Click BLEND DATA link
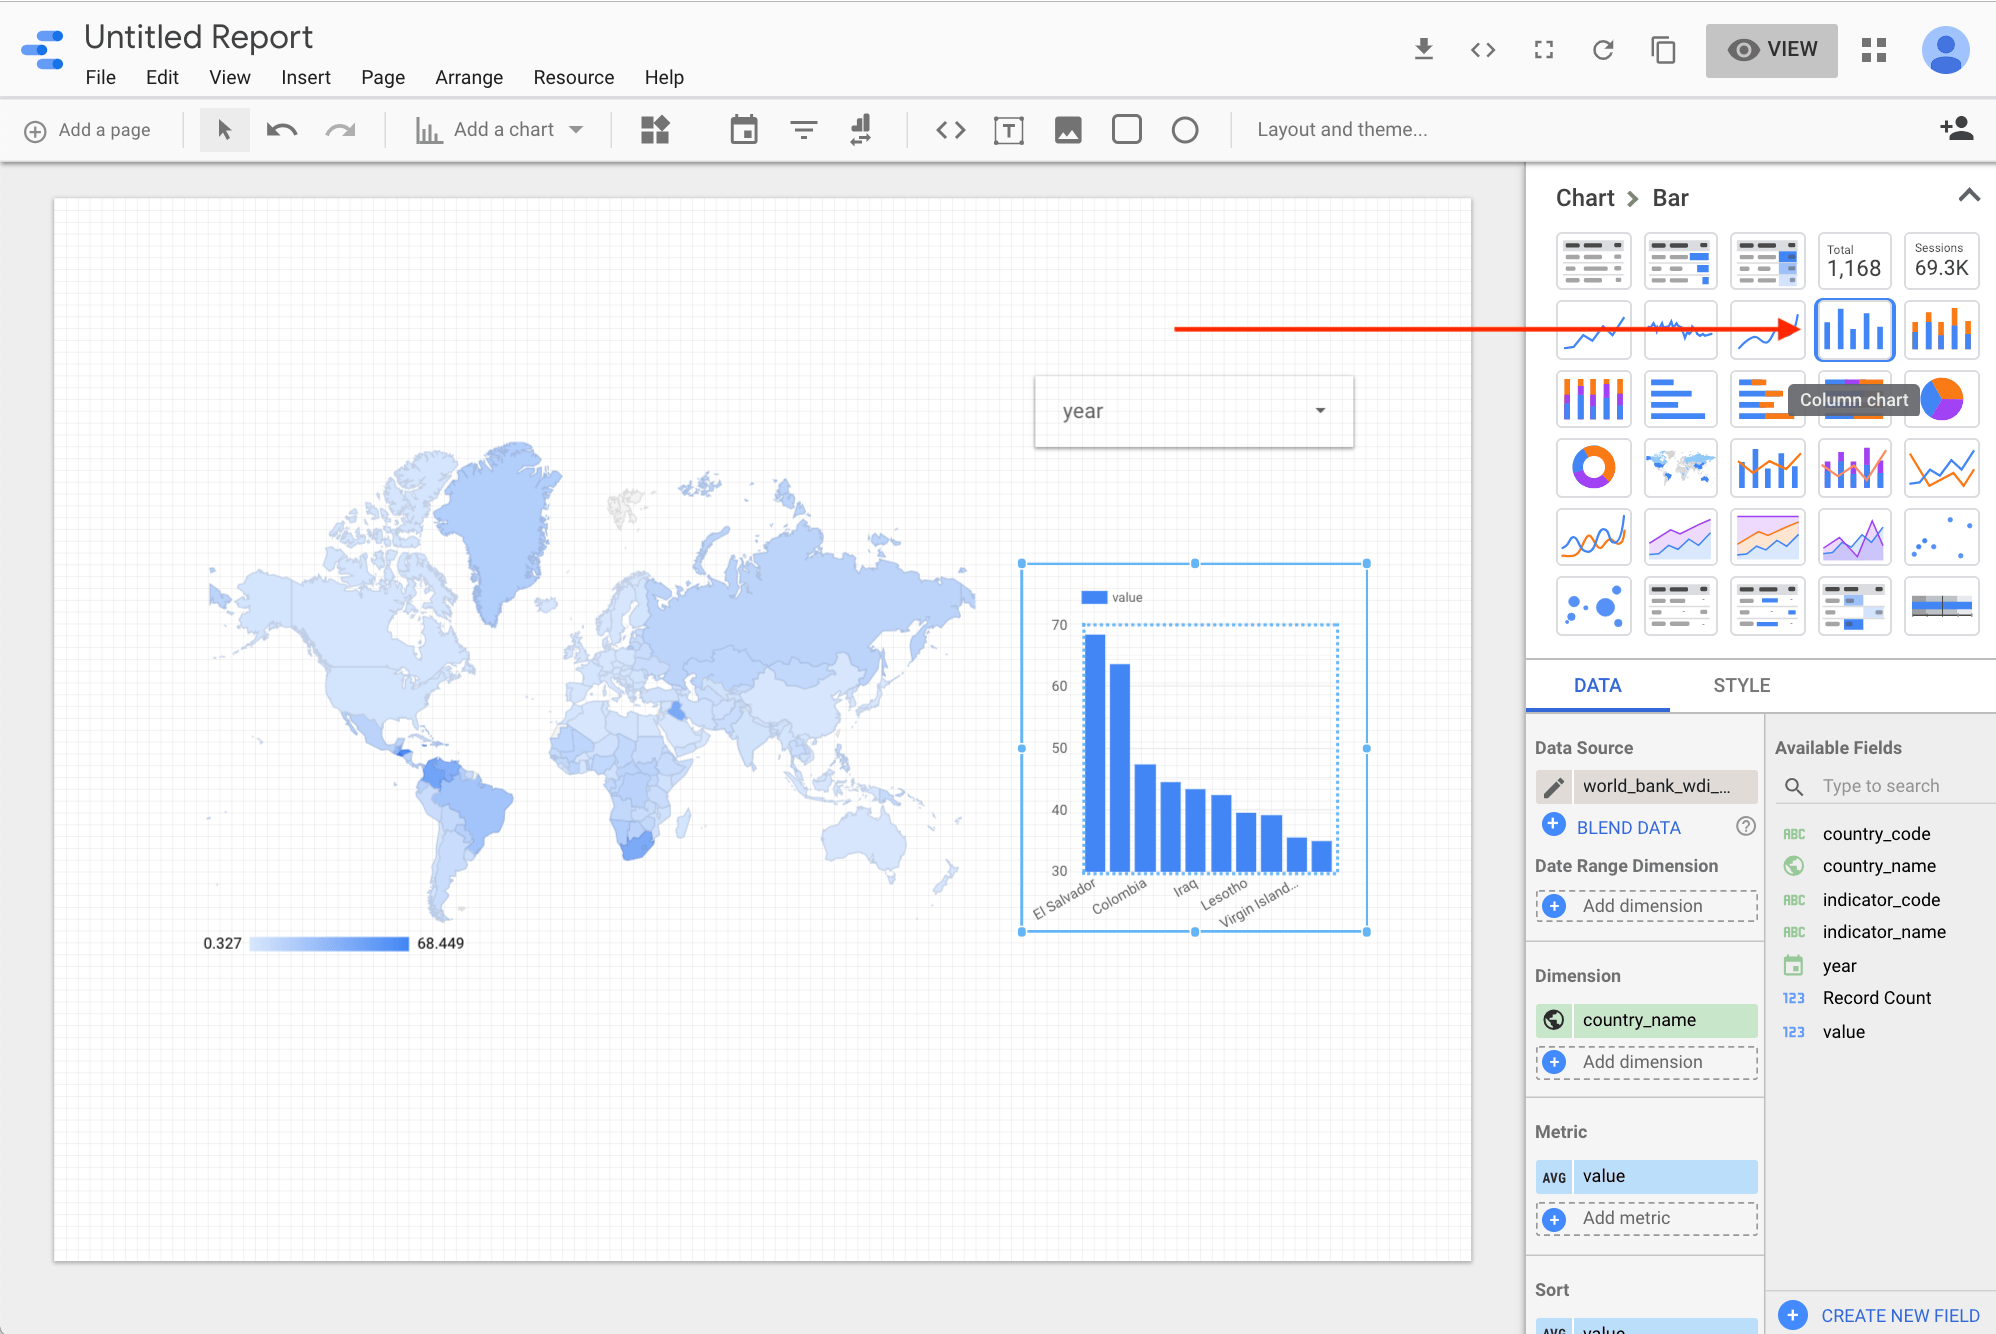 pos(1628,827)
